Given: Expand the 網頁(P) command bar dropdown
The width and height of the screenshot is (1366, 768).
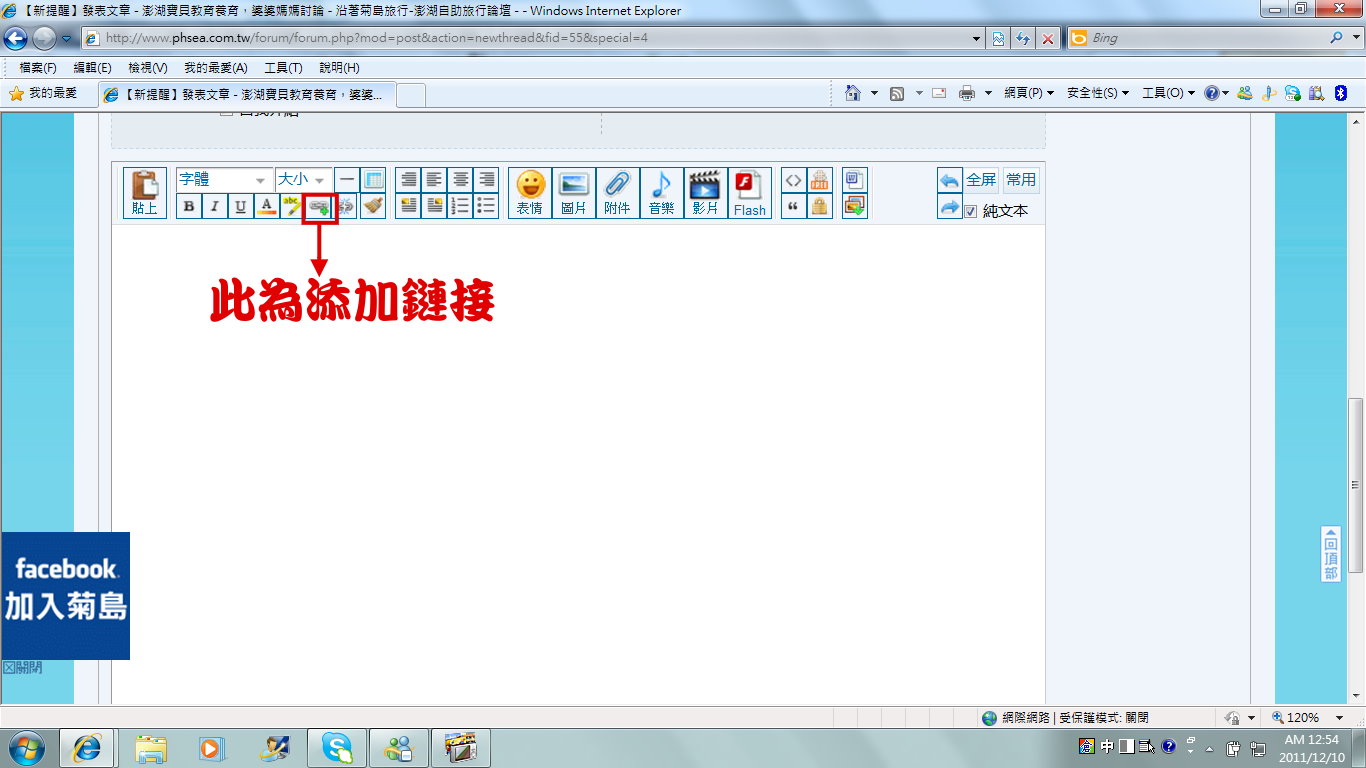Looking at the screenshot, I should (1029, 93).
